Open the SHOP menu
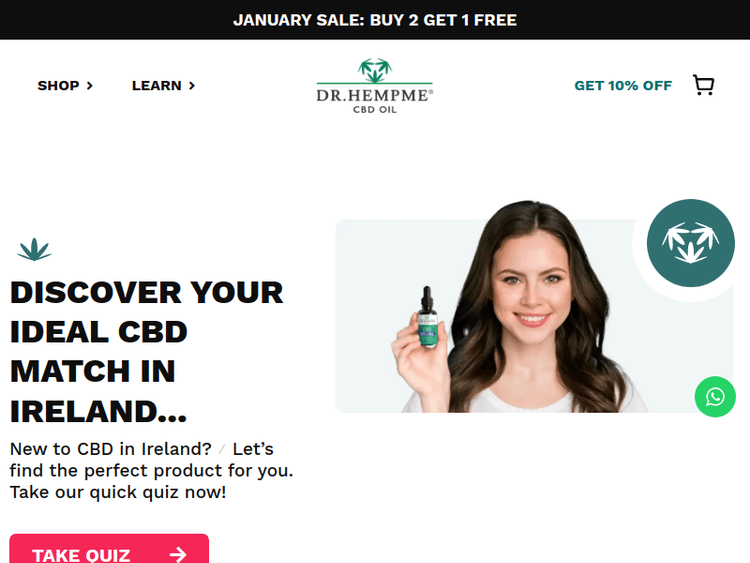Image resolution: width=750 pixels, height=563 pixels. (x=65, y=86)
